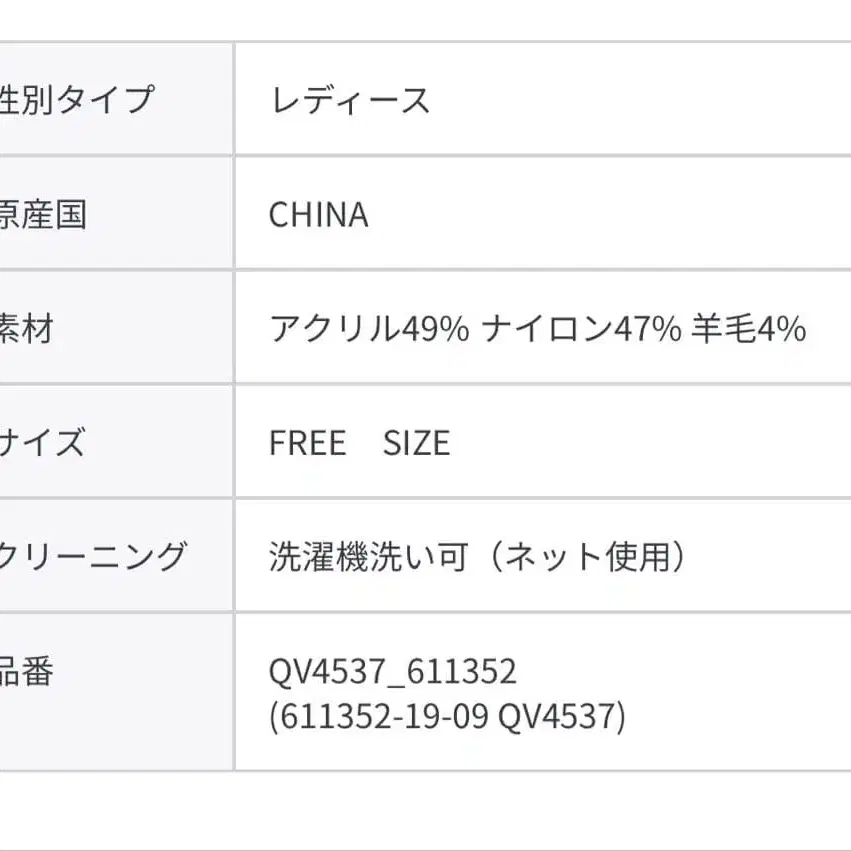Click the word FREE in size value
Screen dimensions: 851x851
(x=307, y=442)
